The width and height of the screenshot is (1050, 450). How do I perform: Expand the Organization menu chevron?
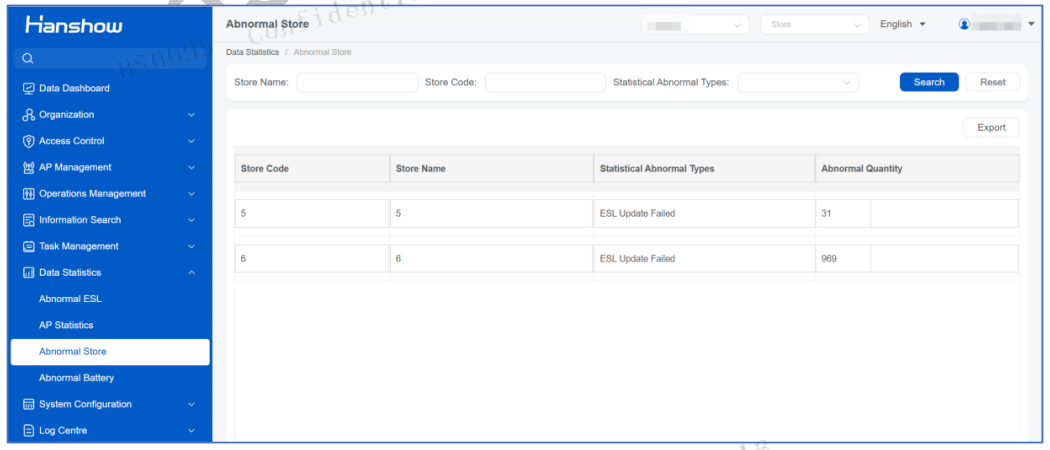coord(192,115)
